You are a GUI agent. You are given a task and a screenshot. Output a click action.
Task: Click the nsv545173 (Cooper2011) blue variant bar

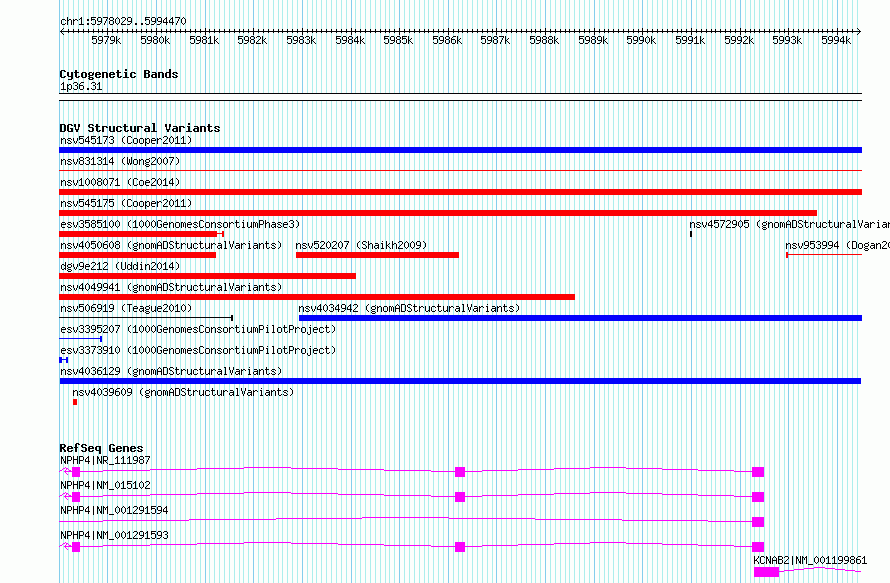click(460, 150)
